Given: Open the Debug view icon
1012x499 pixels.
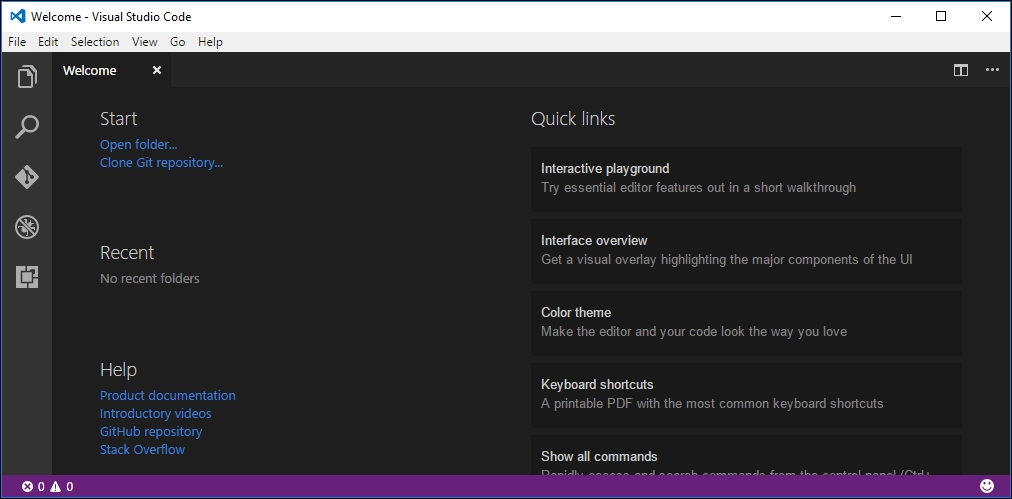Looking at the screenshot, I should [x=27, y=227].
